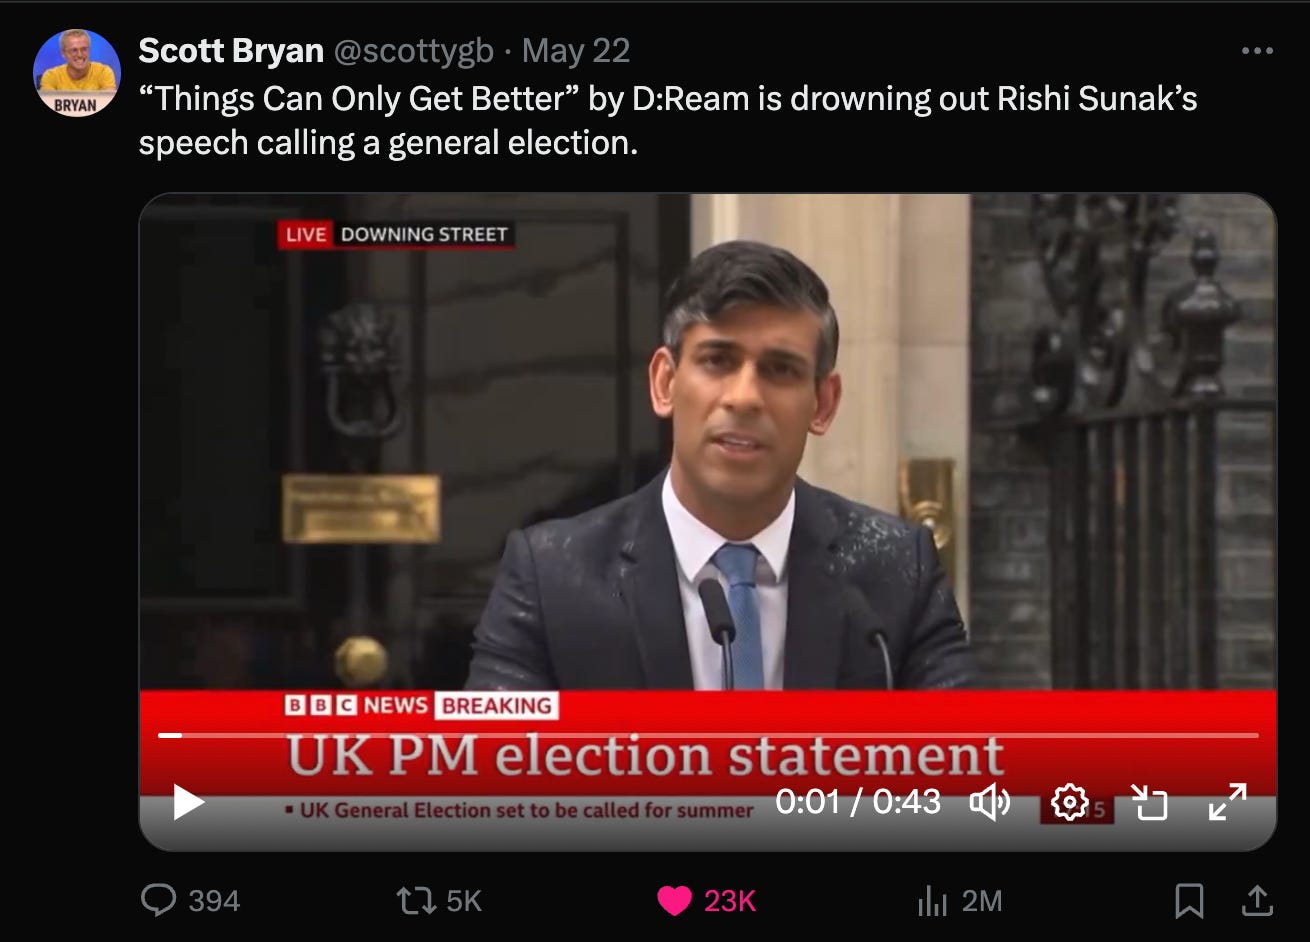1310x942 pixels.
Task: Enable picture-in-picture mode icon
Action: pyautogui.click(x=1149, y=802)
